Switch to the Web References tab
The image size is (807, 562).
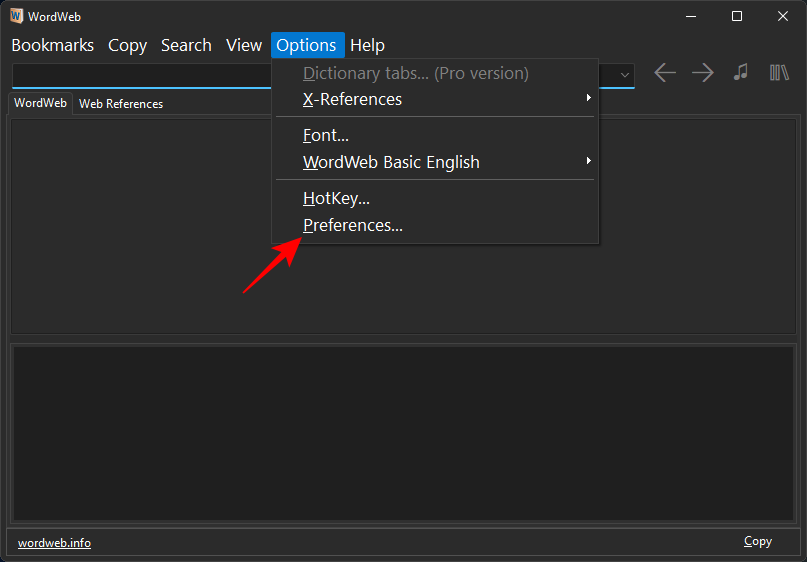click(121, 104)
